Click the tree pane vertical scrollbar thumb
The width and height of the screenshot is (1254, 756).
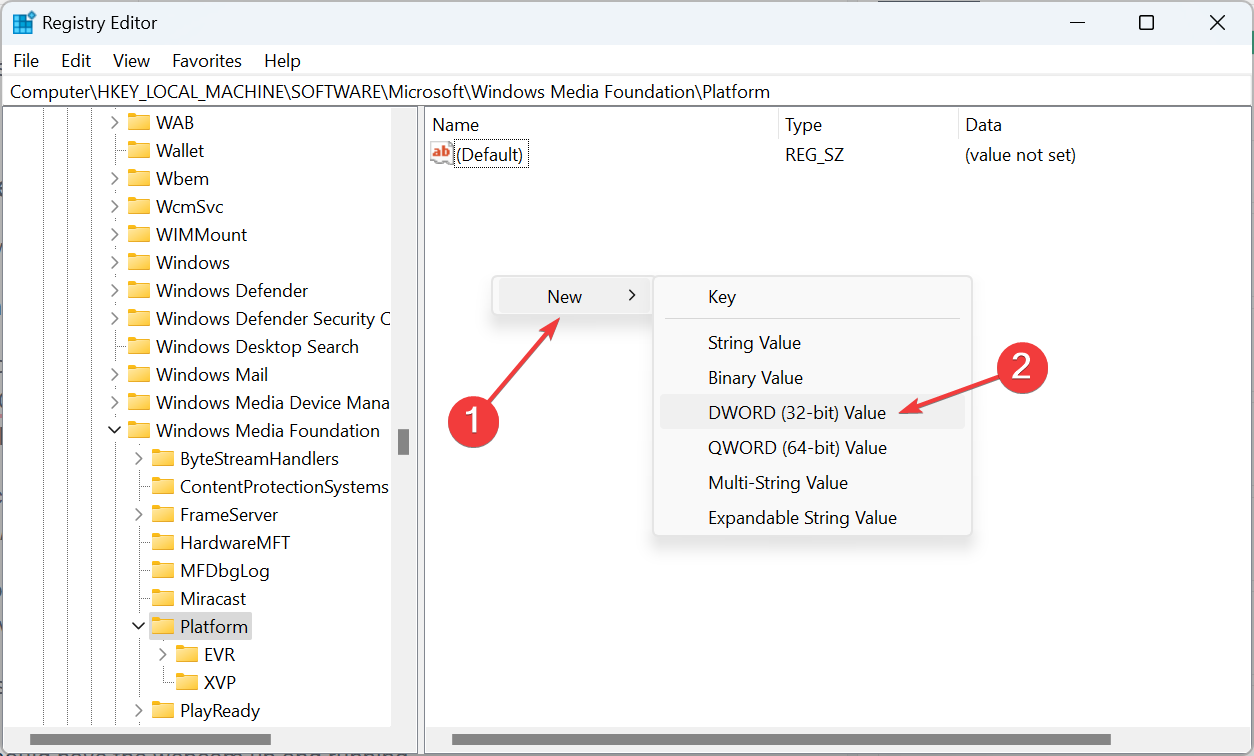coord(403,442)
